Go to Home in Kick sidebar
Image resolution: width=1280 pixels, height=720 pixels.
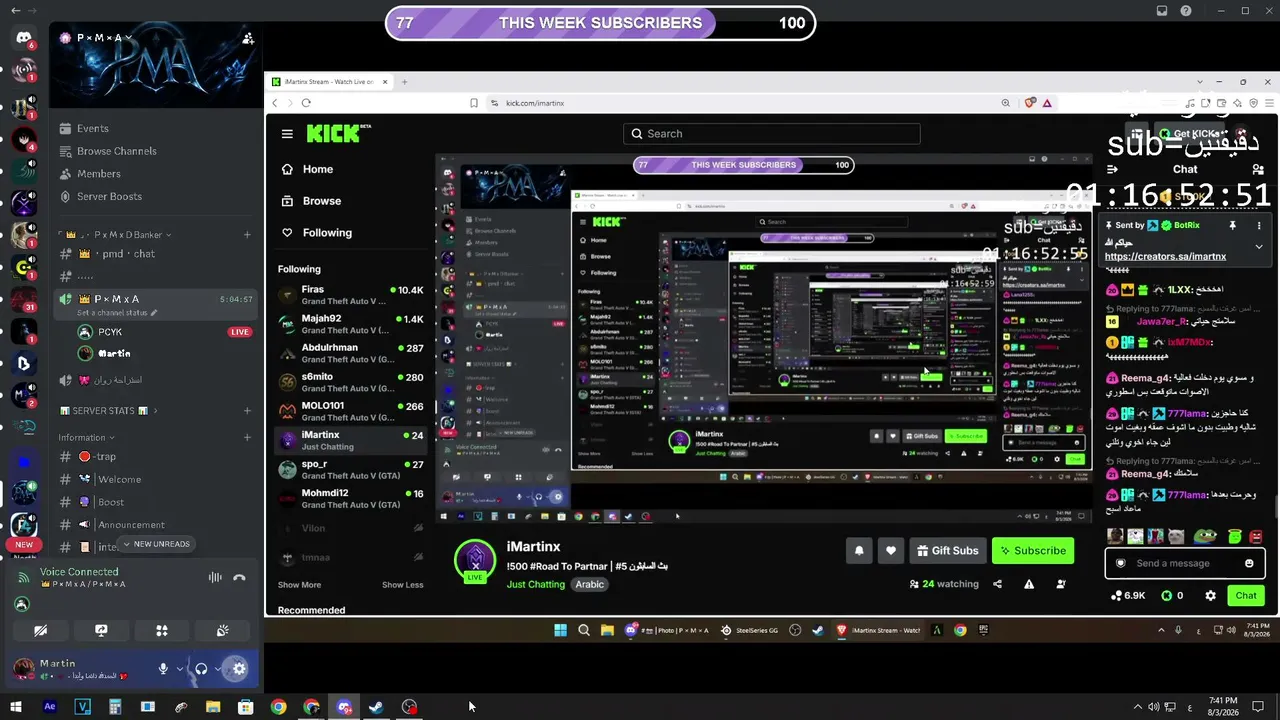306,170
